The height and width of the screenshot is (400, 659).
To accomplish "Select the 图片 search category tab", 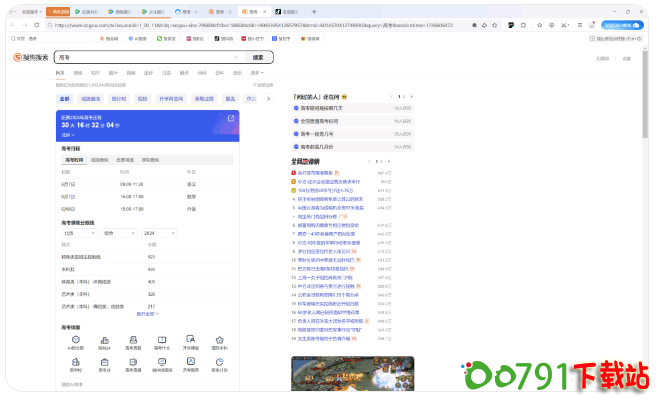I will coord(113,73).
